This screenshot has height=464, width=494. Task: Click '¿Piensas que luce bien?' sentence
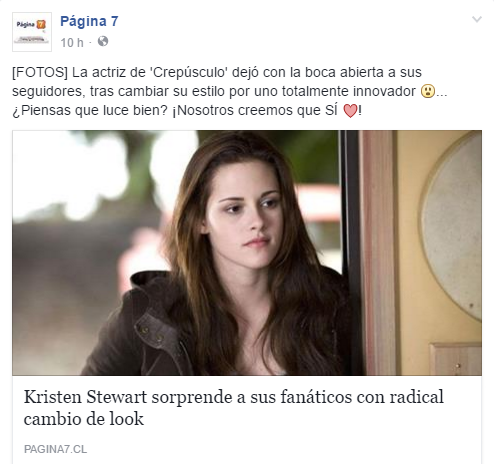[x=90, y=110]
